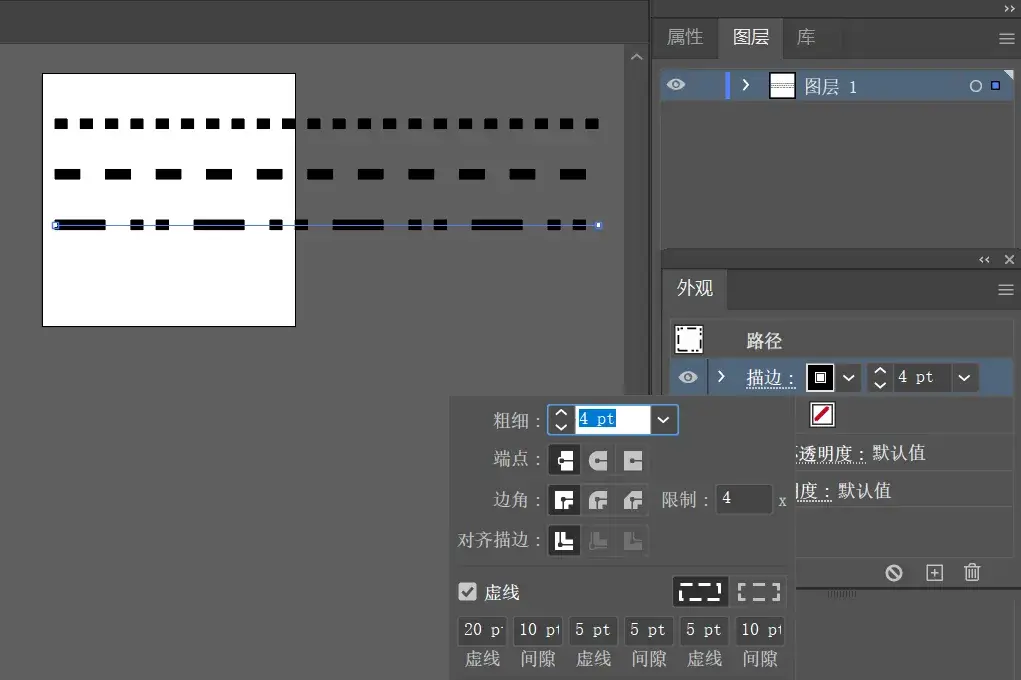
Task: Click the path thumbnail in Appearance panel
Action: (x=689, y=339)
